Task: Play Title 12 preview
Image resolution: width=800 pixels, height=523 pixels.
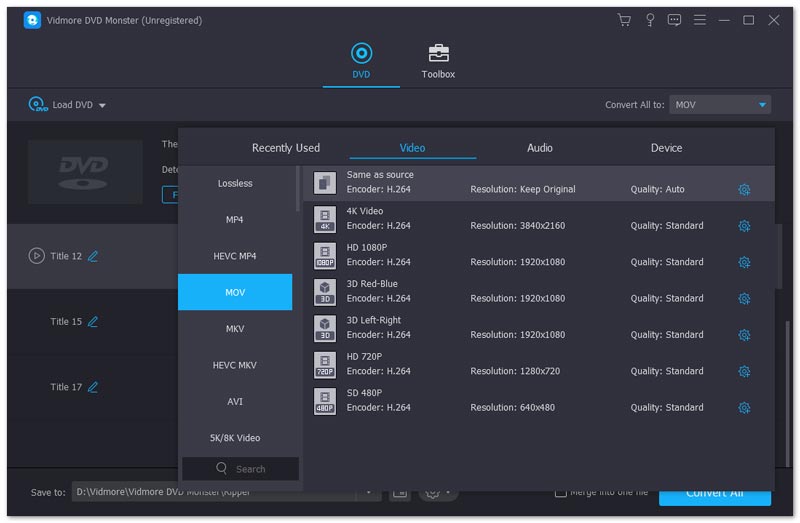Action: pyautogui.click(x=37, y=256)
